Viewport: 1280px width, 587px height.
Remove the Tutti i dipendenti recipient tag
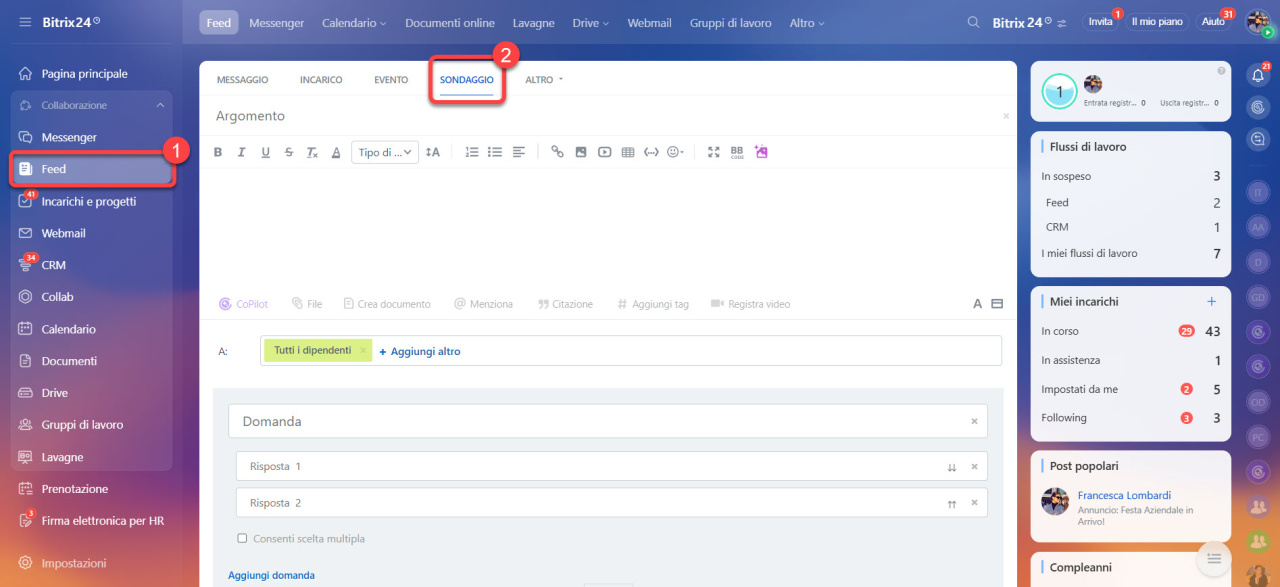point(363,350)
